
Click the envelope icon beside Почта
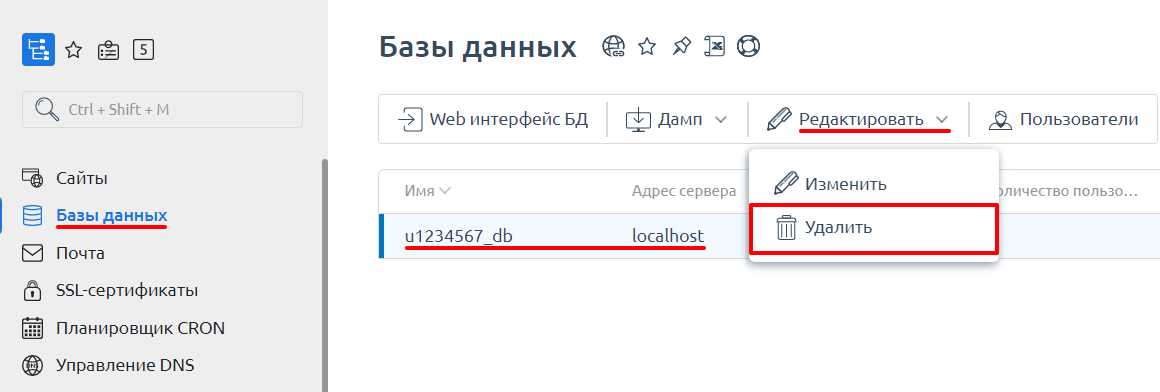[33, 254]
